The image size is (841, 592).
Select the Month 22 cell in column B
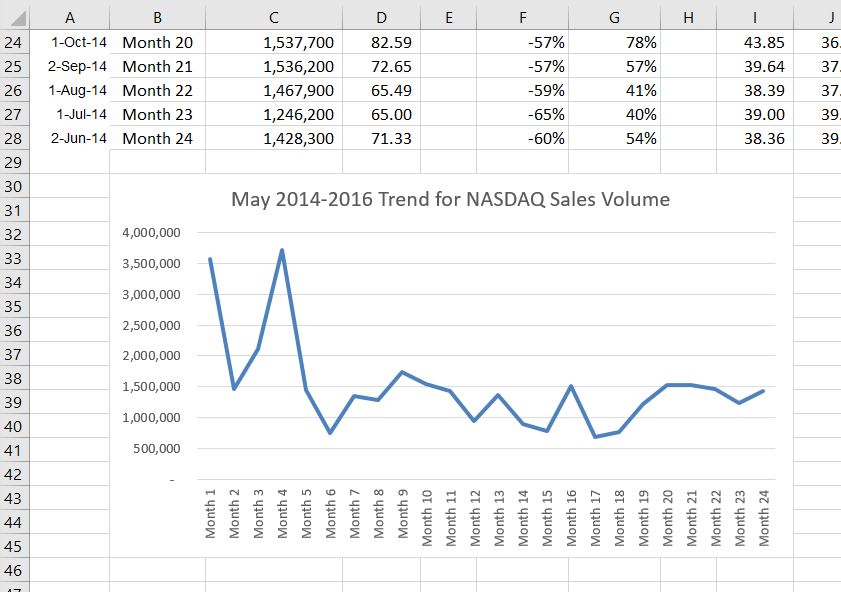pyautogui.click(x=157, y=90)
